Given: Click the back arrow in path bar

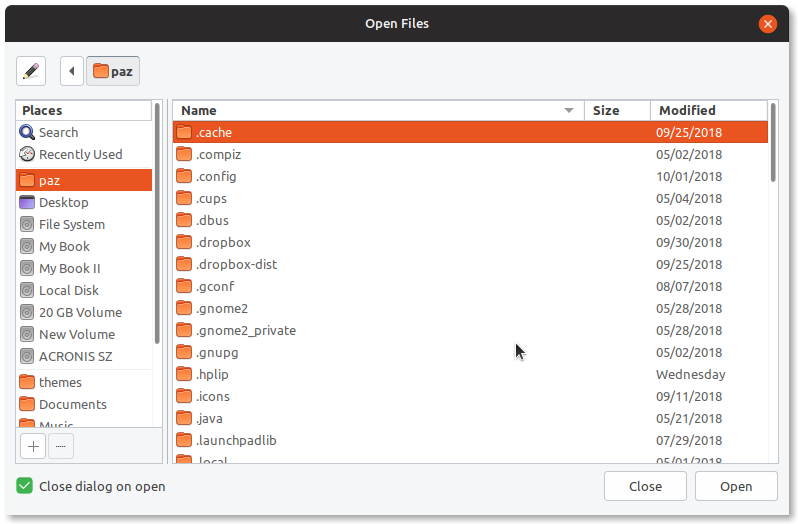Looking at the screenshot, I should tap(72, 71).
